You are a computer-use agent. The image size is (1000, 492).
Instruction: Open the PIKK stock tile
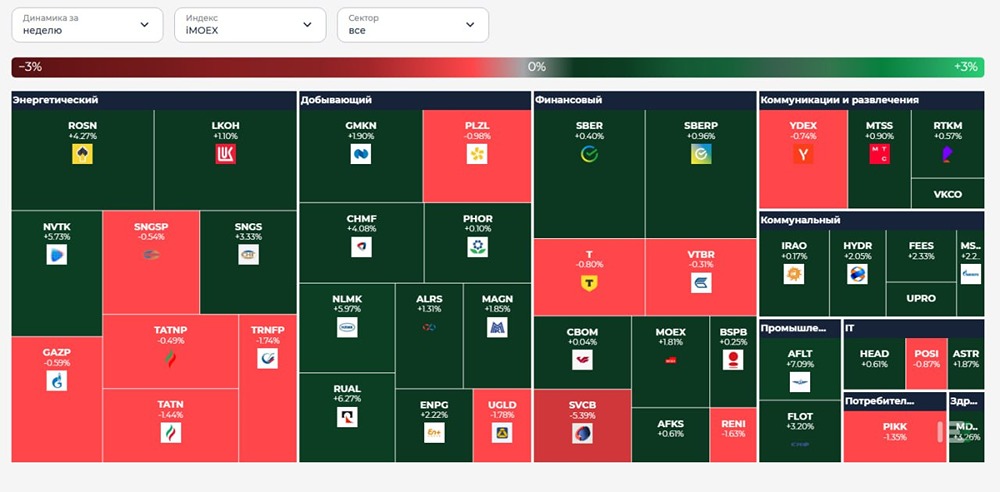pos(895,436)
